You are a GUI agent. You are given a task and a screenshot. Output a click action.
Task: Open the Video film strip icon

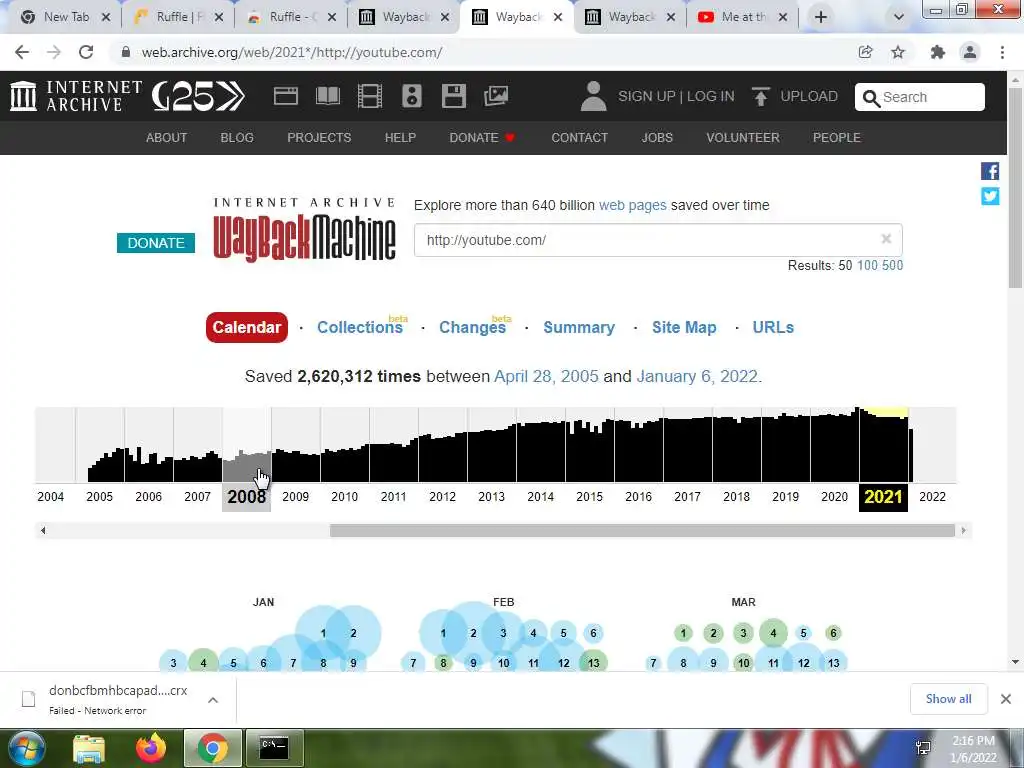[370, 96]
